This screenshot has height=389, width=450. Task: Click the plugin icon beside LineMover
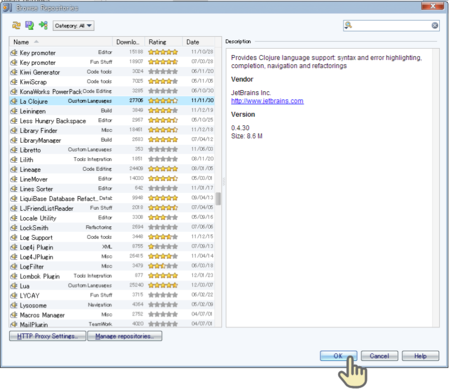point(14,179)
